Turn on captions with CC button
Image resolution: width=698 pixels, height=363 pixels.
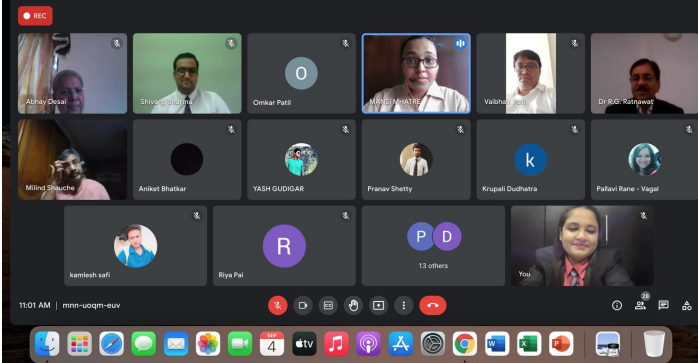[328, 306]
